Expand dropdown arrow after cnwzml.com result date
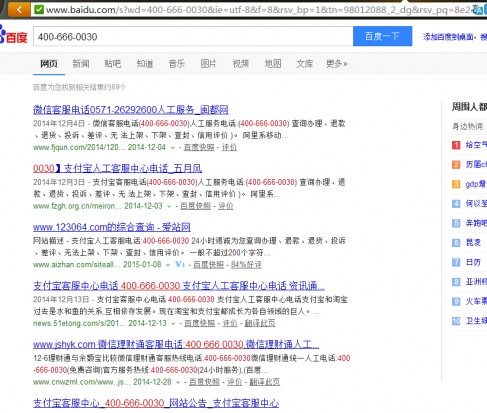The height and width of the screenshot is (413, 487). click(178, 382)
